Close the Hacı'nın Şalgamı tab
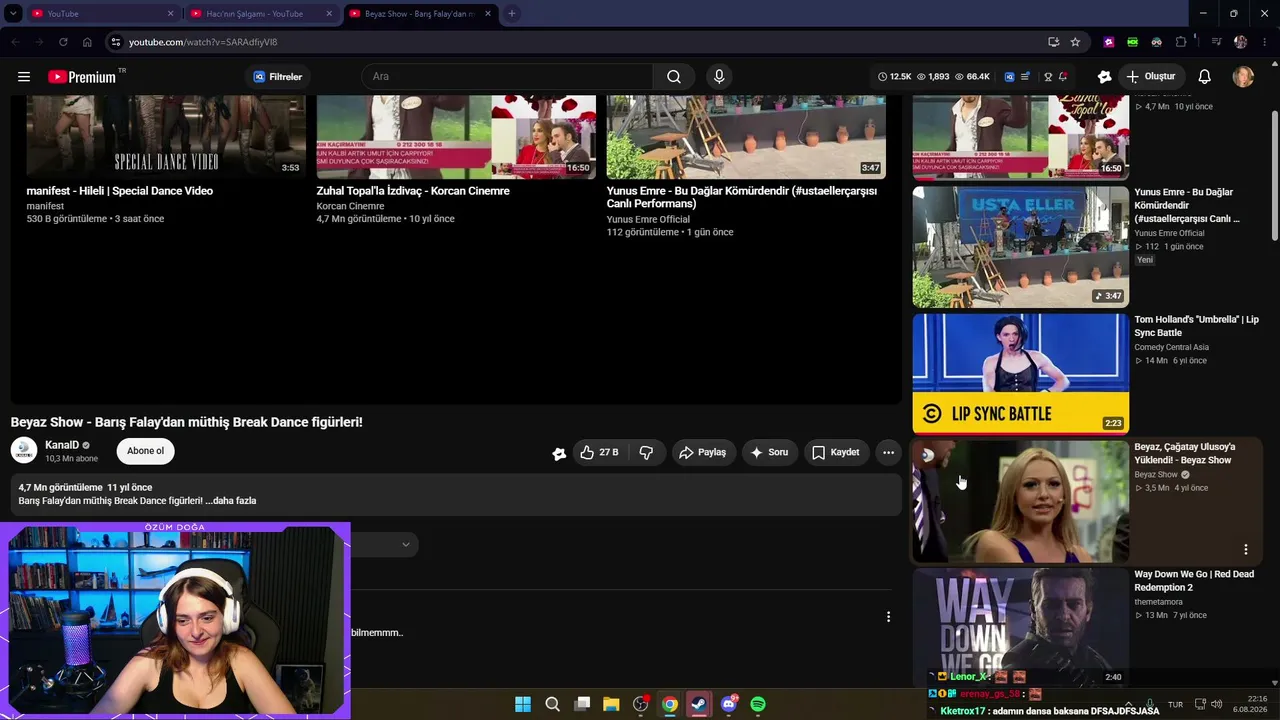The height and width of the screenshot is (720, 1280). (329, 14)
